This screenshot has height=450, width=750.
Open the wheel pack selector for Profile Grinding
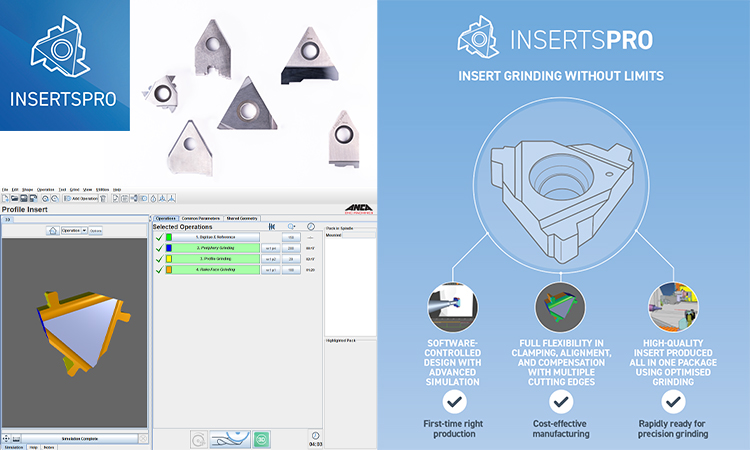click(x=270, y=259)
